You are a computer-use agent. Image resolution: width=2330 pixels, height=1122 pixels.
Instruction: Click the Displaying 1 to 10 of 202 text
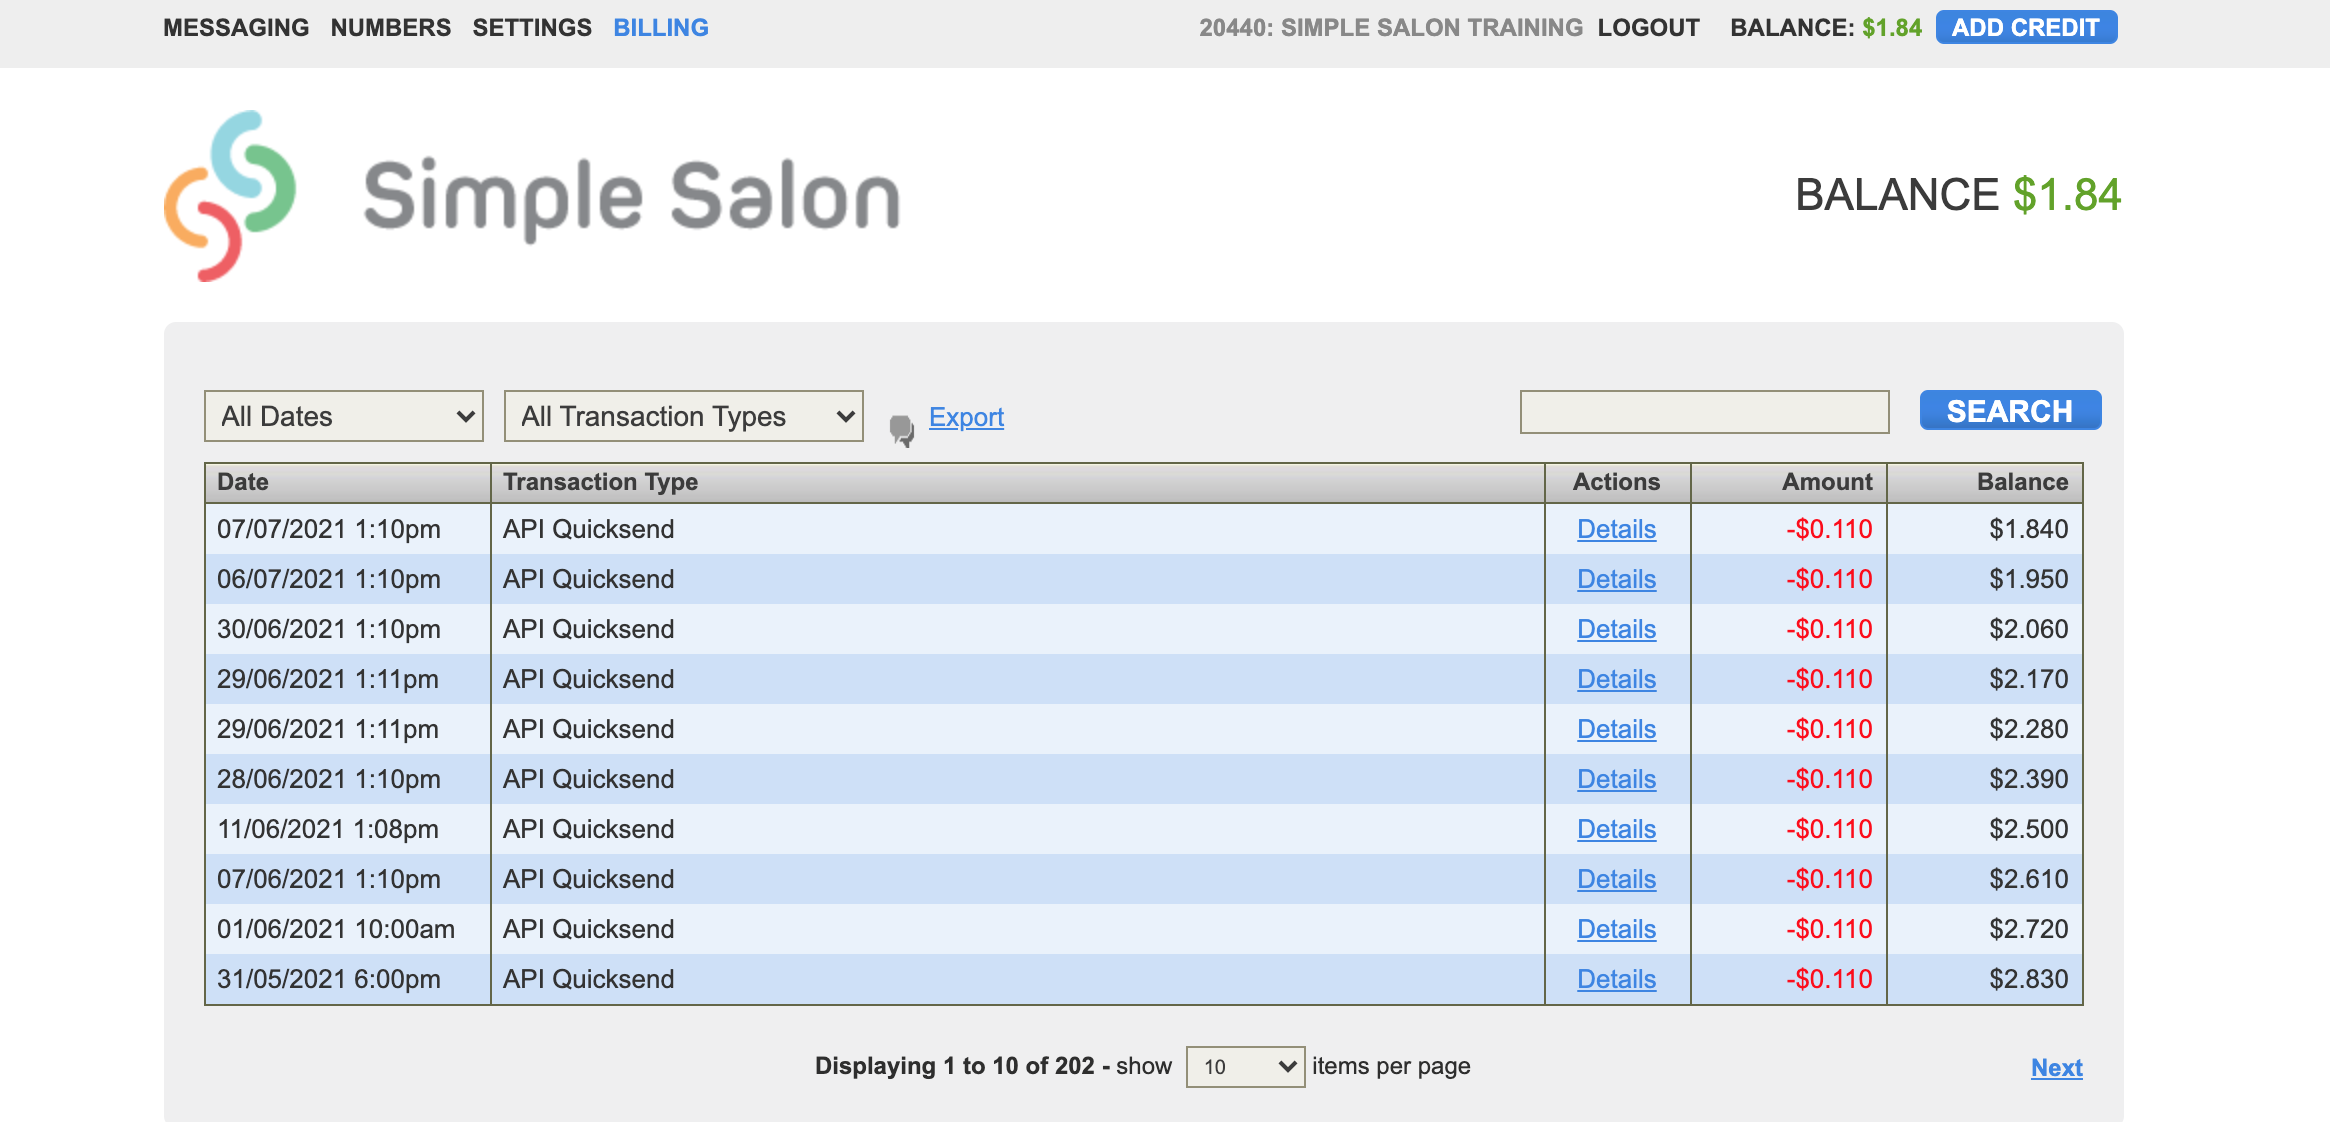(x=955, y=1066)
